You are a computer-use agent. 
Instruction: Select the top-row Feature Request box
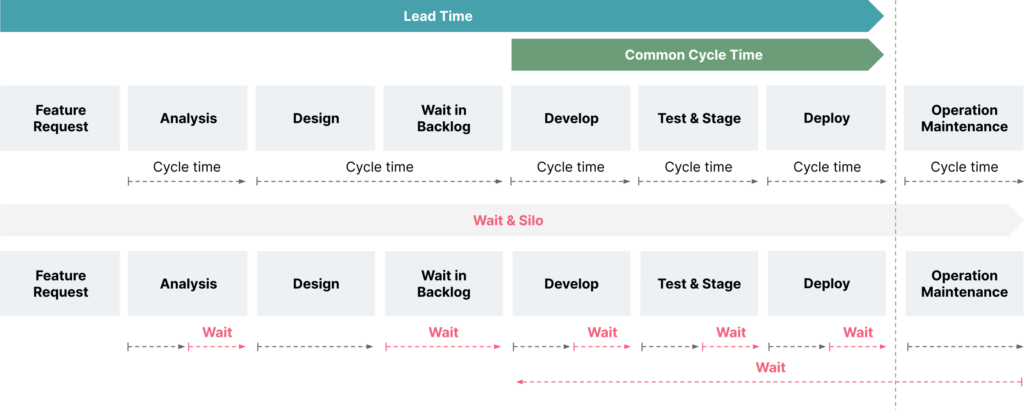[x=60, y=118]
